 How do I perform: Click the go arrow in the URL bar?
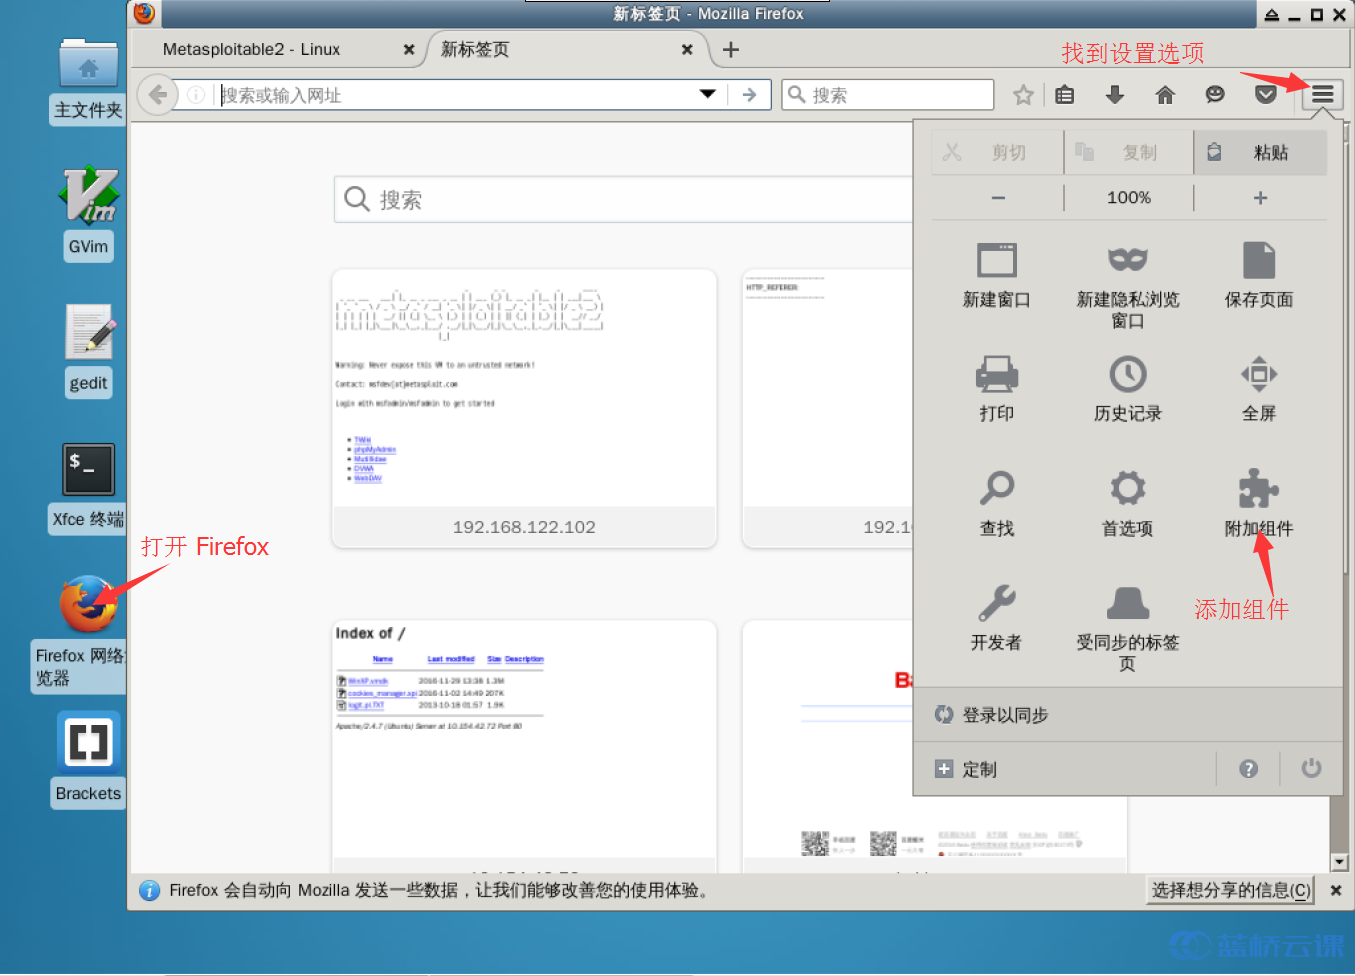point(749,95)
